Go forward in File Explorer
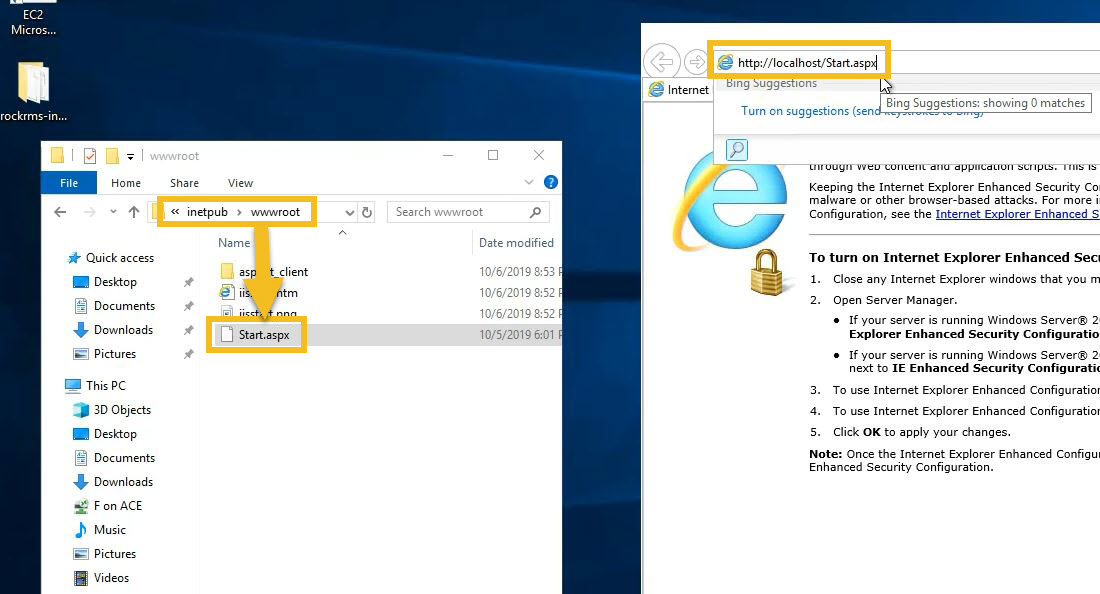The image size is (1100, 594). [89, 212]
